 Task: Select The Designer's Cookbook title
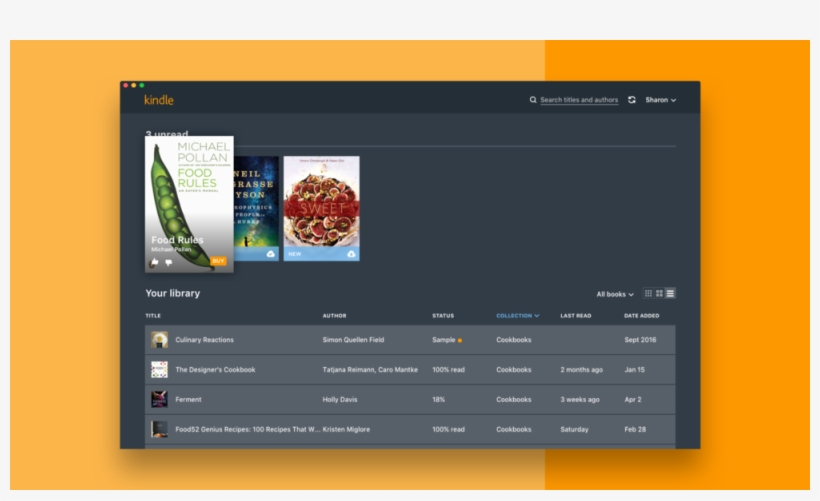[215, 369]
